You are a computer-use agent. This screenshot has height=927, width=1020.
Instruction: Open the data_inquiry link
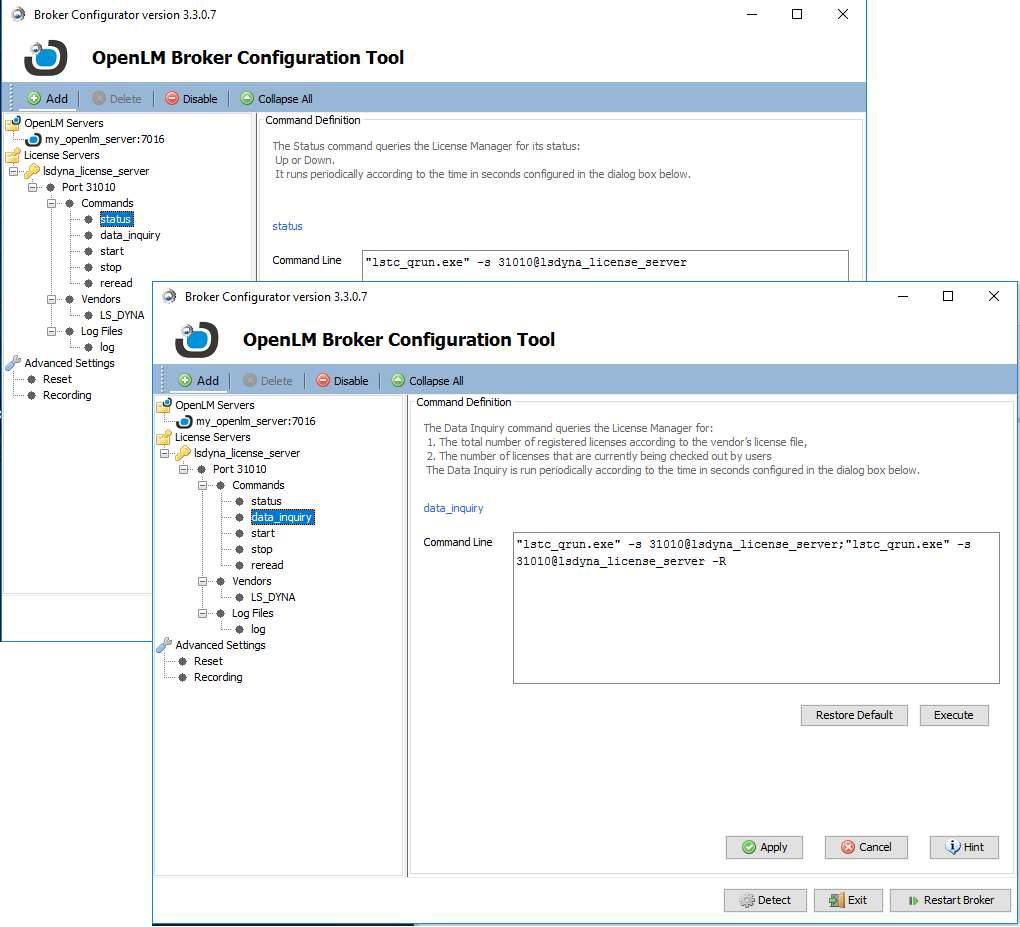pos(453,508)
